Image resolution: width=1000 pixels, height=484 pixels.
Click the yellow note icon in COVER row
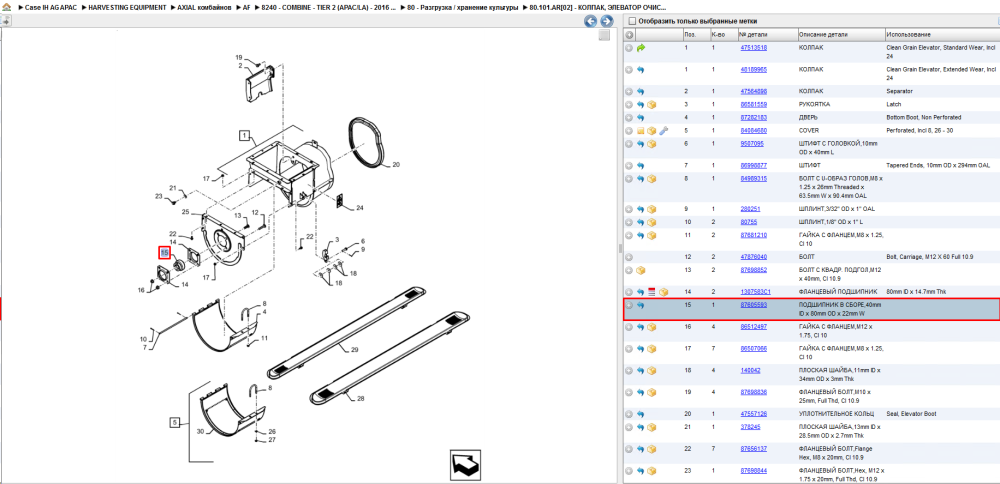(x=641, y=131)
